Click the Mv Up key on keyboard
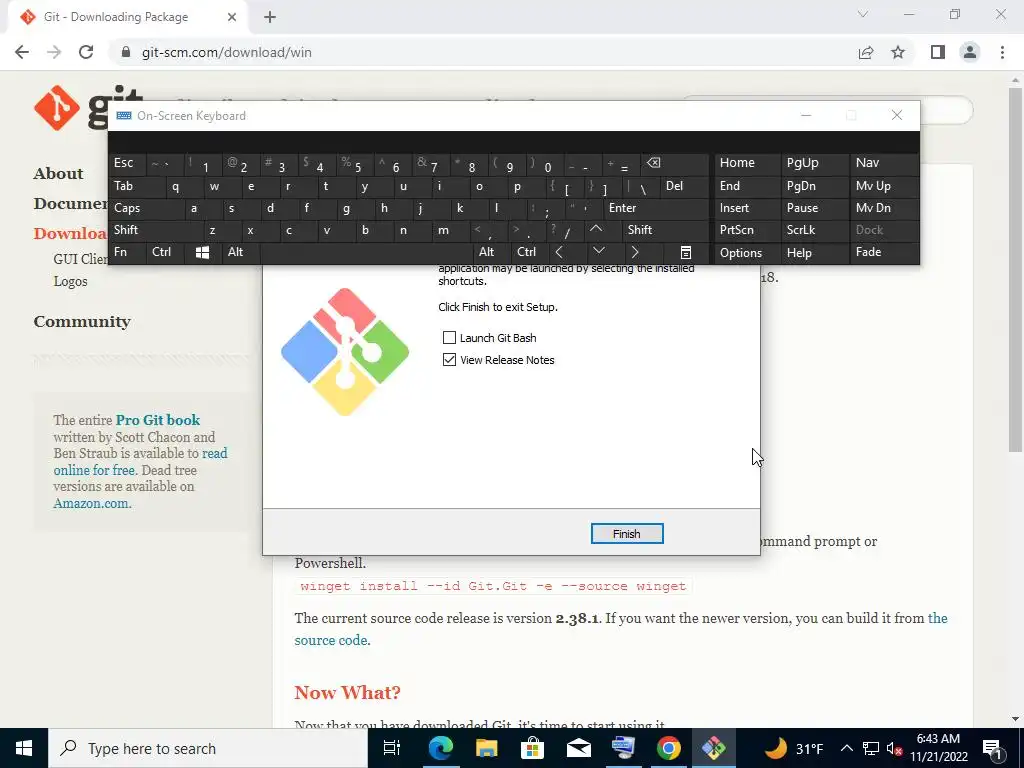The width and height of the screenshot is (1024, 768). pos(884,186)
